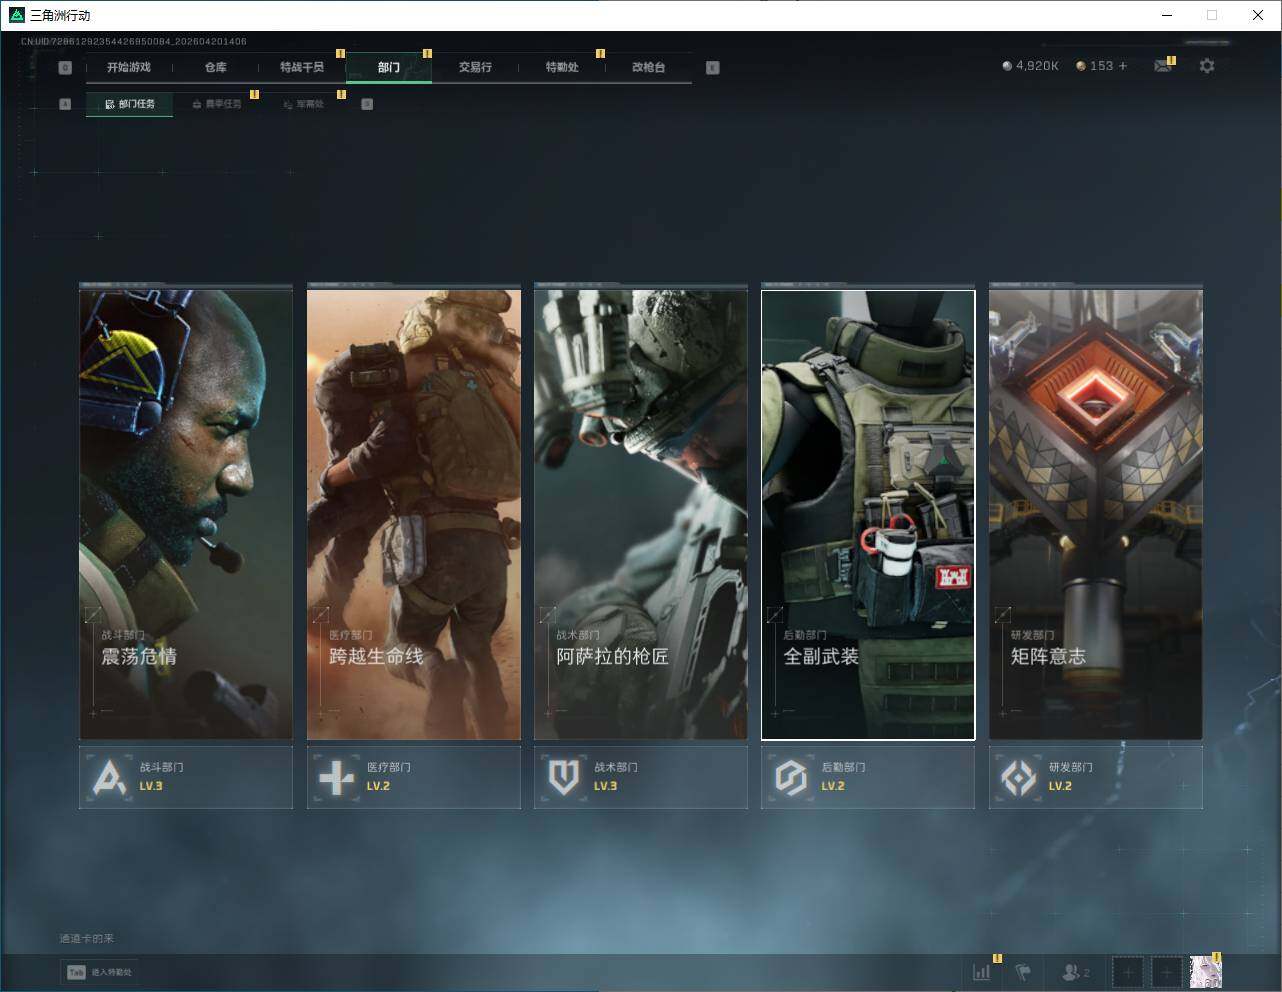The height and width of the screenshot is (992, 1282).
Task: Click the A key hint by sub-tabs
Action: pyautogui.click(x=65, y=104)
